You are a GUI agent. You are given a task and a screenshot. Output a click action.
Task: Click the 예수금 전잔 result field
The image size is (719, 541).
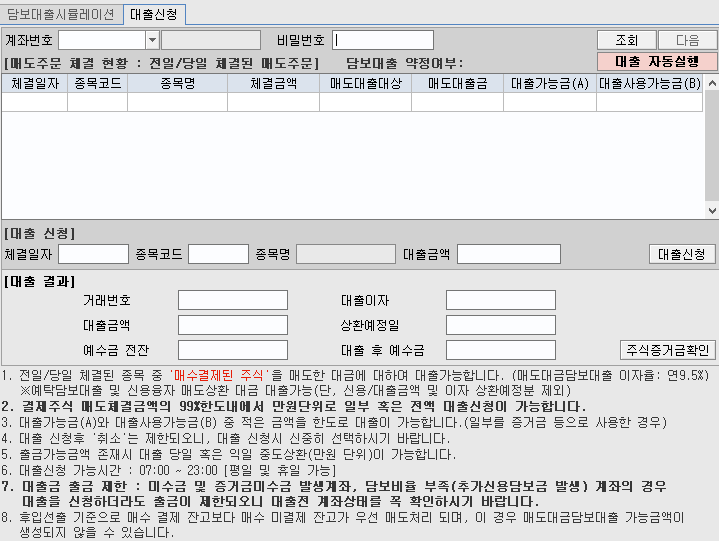coord(233,350)
